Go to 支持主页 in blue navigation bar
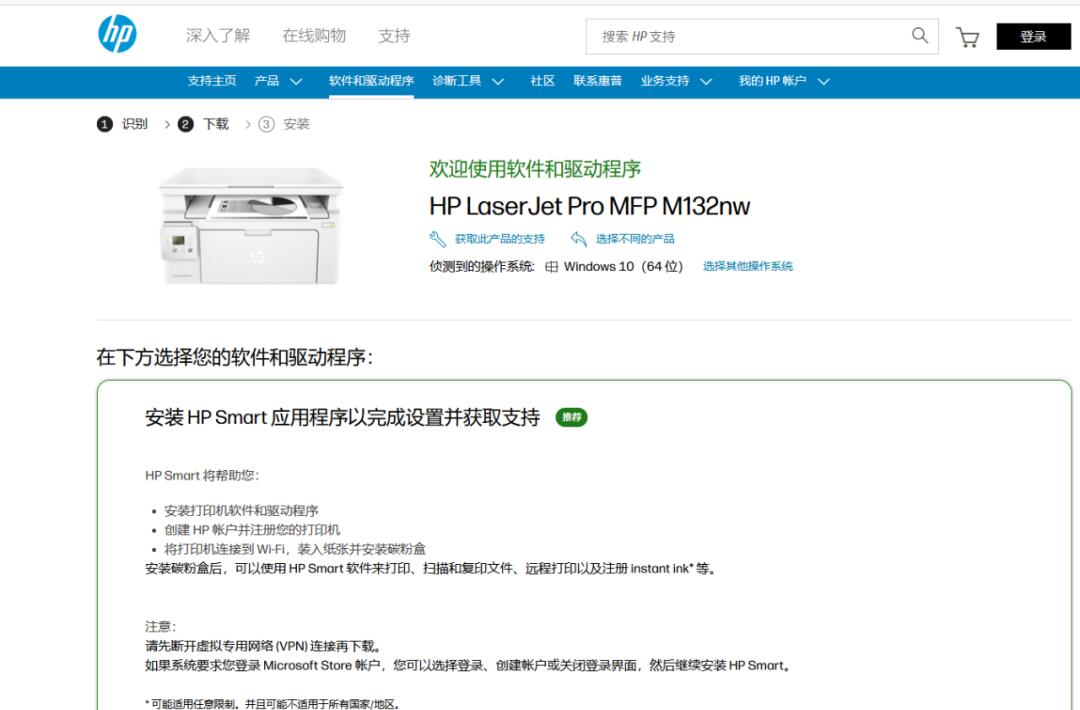This screenshot has height=710, width=1080. click(x=211, y=81)
